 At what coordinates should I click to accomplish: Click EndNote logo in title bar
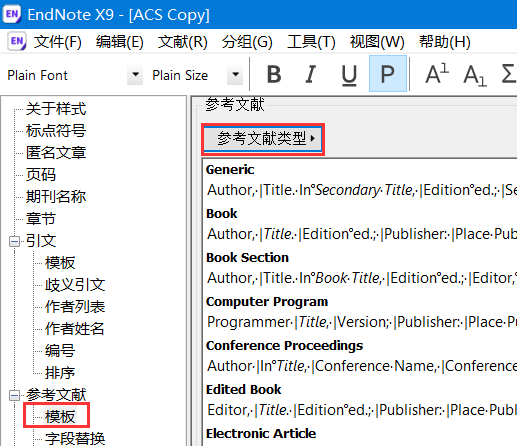12,14
